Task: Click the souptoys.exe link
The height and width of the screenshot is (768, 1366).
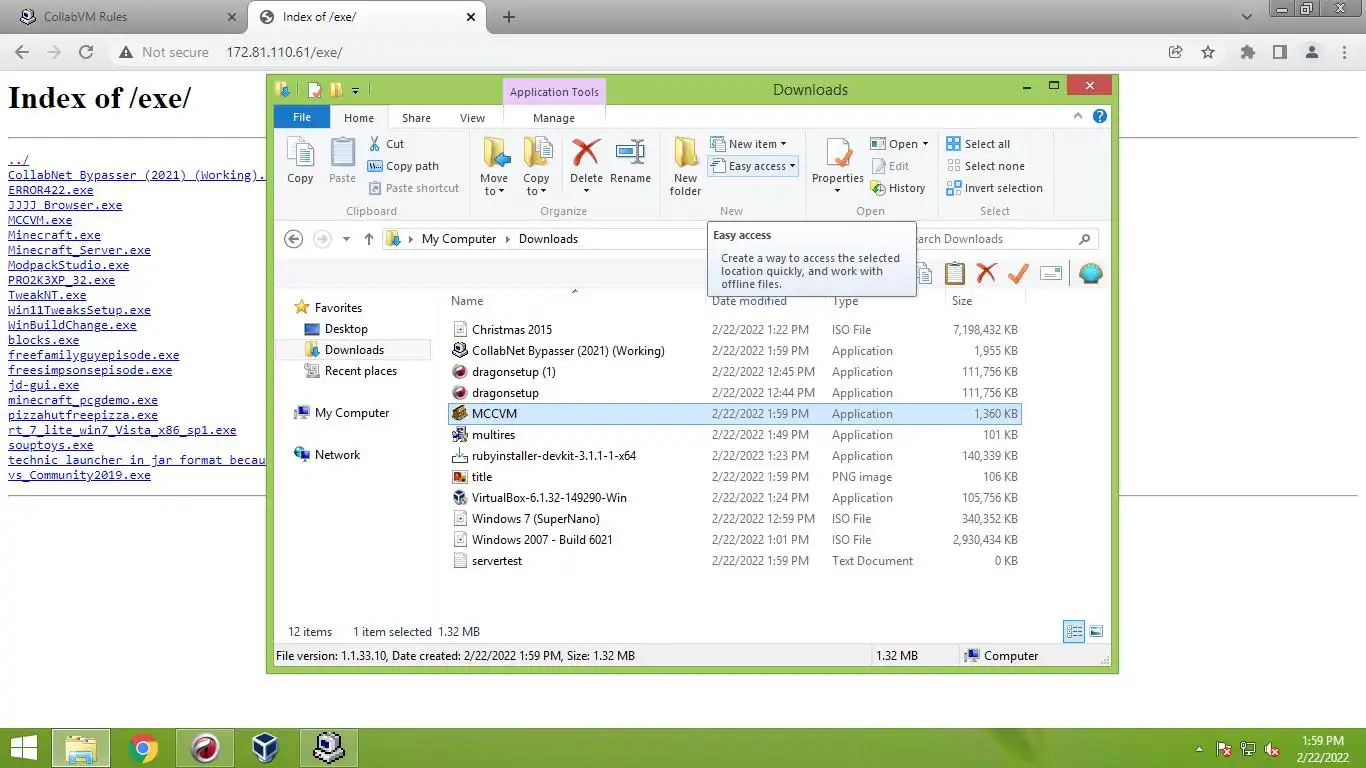Action: click(50, 445)
